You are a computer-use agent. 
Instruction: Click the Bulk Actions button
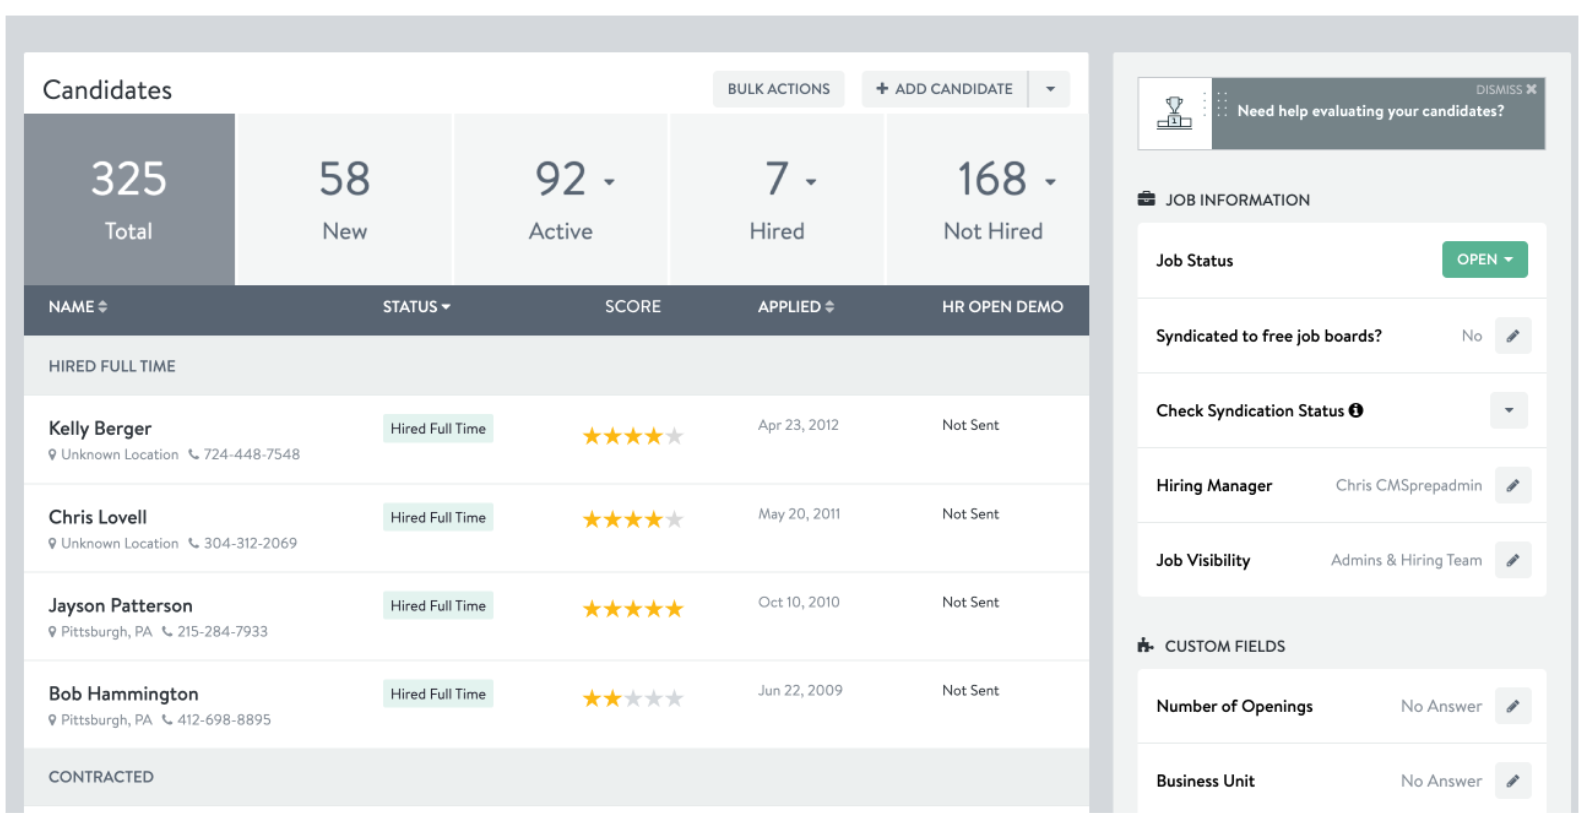[779, 89]
